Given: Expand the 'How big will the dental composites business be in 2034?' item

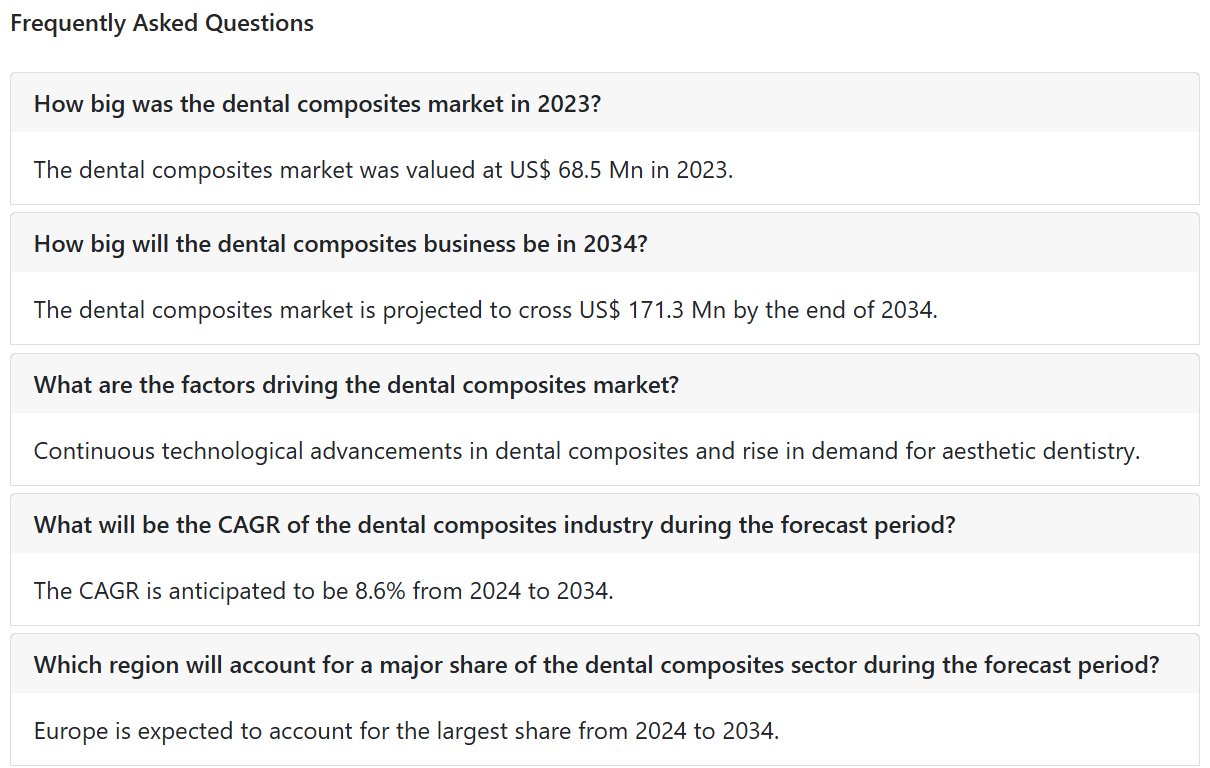Looking at the screenshot, I should pos(604,243).
